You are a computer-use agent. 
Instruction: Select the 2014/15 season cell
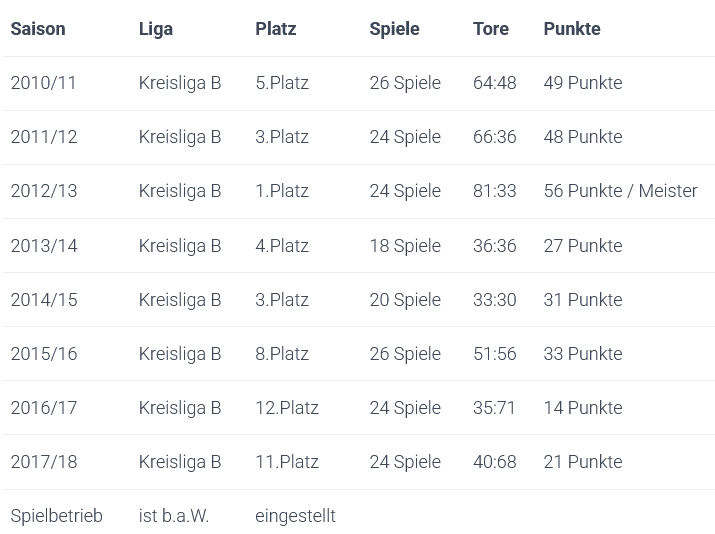pyautogui.click(x=43, y=300)
